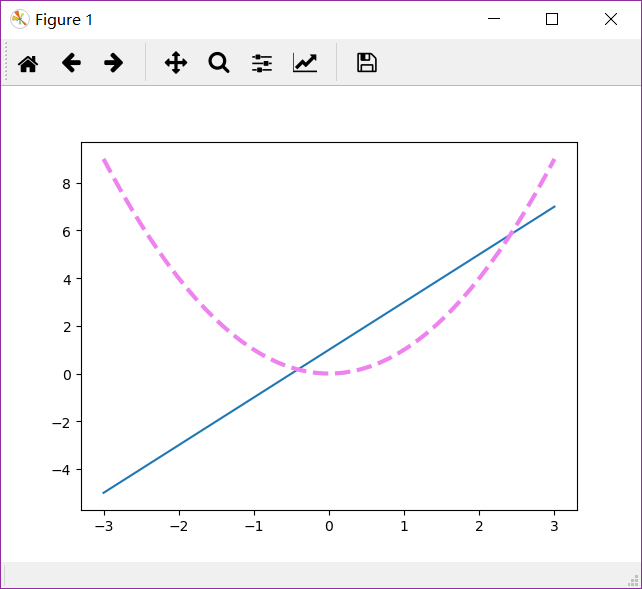
Task: Click the y-axis tick label −4
Action: click(x=61, y=470)
